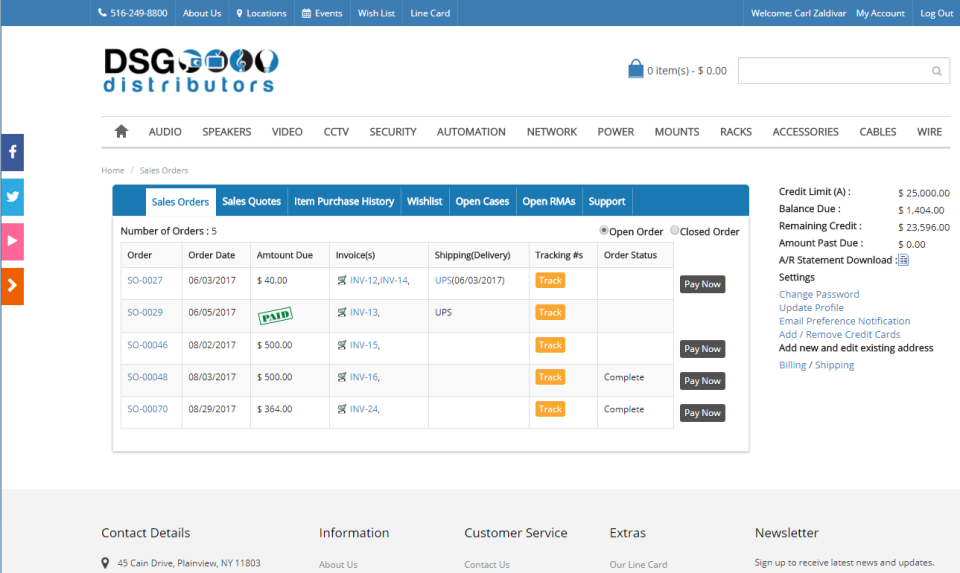960x573 pixels.
Task: Track order SO-00048 shipment
Action: (550, 377)
